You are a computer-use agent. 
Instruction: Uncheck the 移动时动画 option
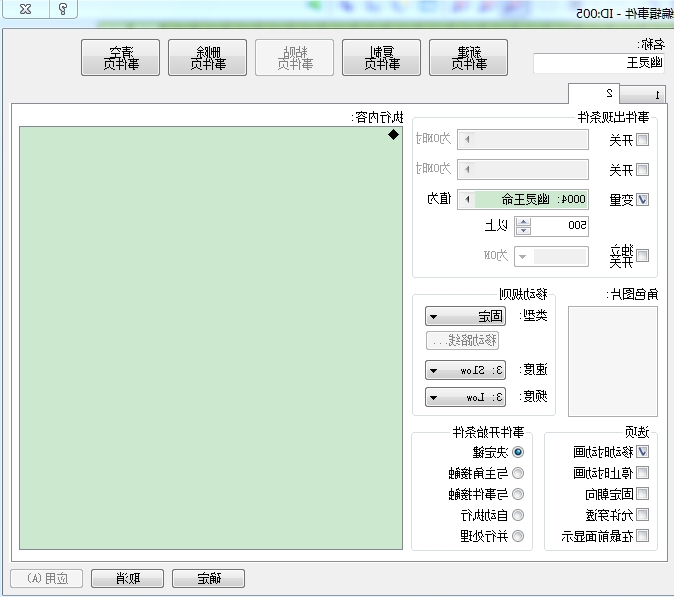click(642, 452)
